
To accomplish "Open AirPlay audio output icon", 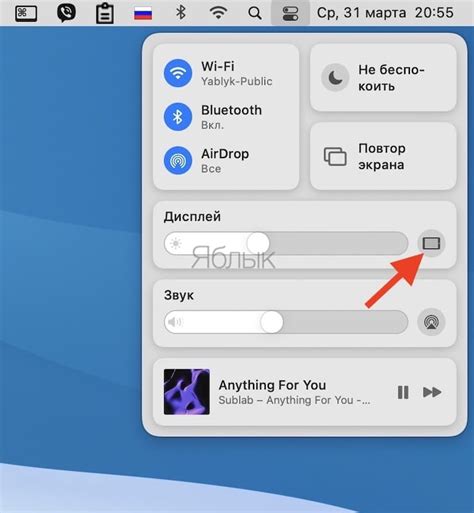I will (x=431, y=322).
